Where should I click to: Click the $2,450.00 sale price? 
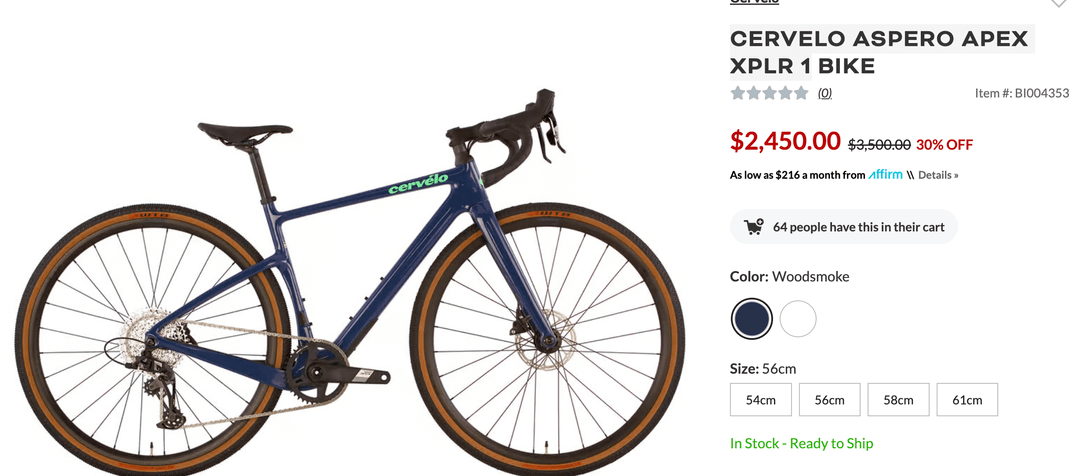point(785,141)
